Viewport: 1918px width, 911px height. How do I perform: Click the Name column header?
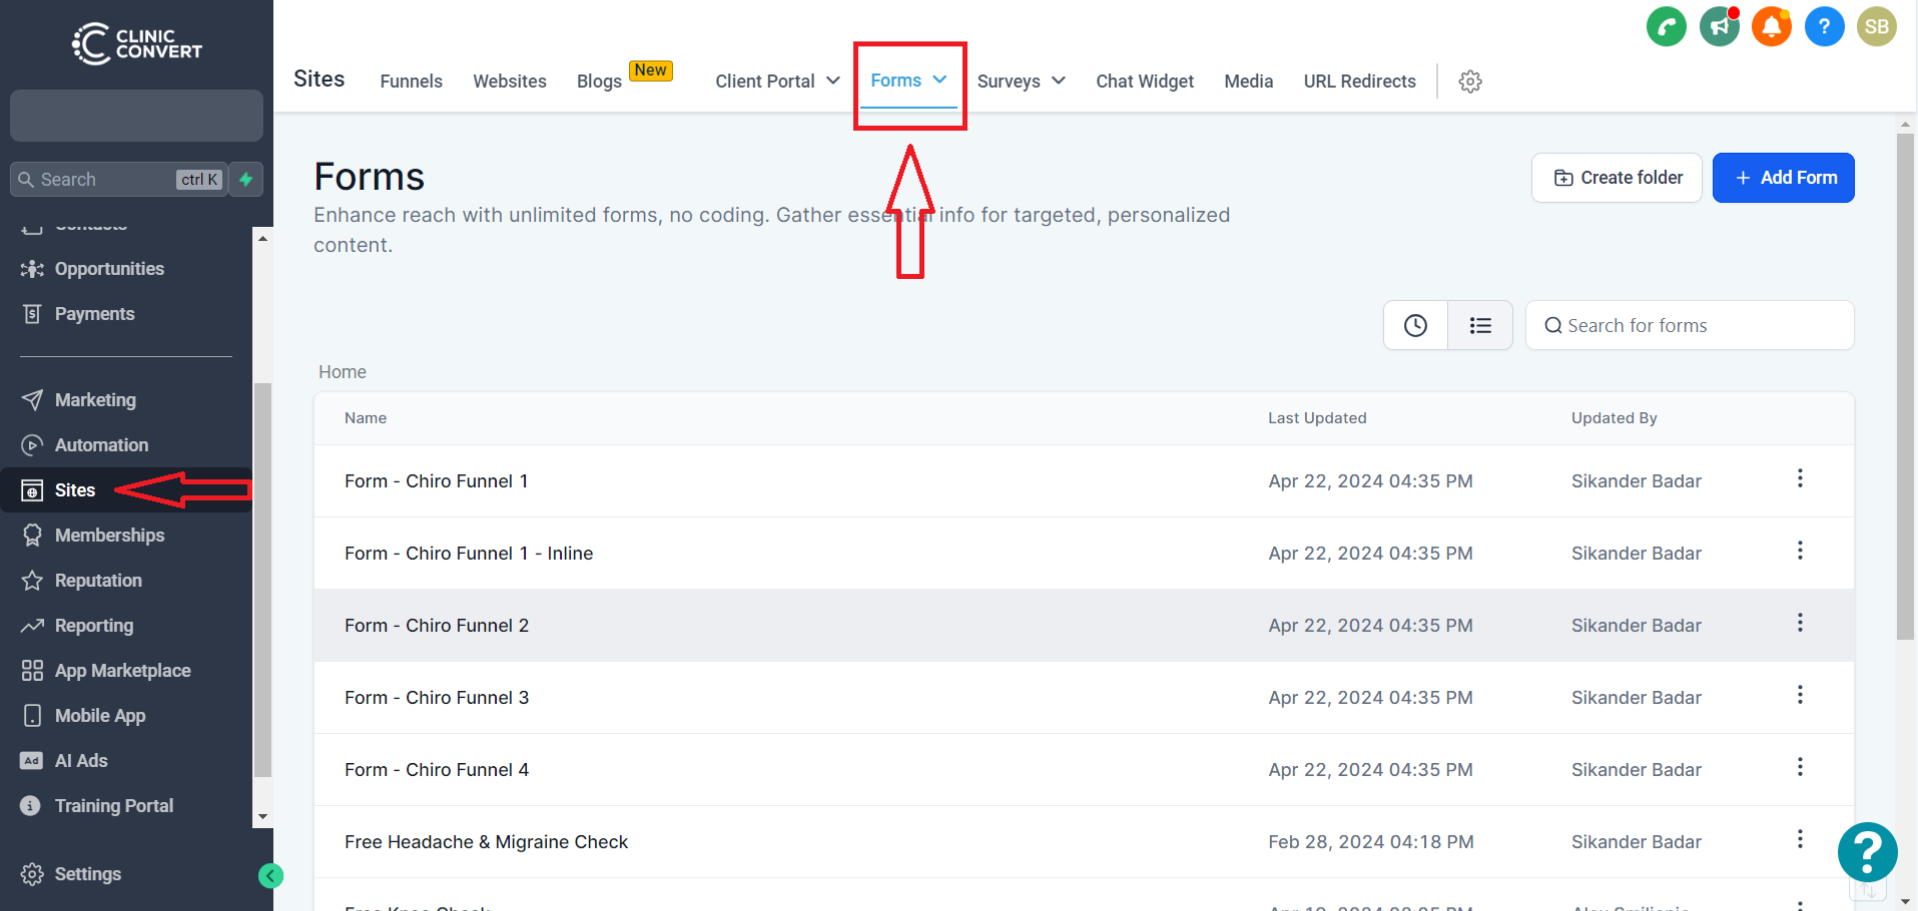click(365, 418)
